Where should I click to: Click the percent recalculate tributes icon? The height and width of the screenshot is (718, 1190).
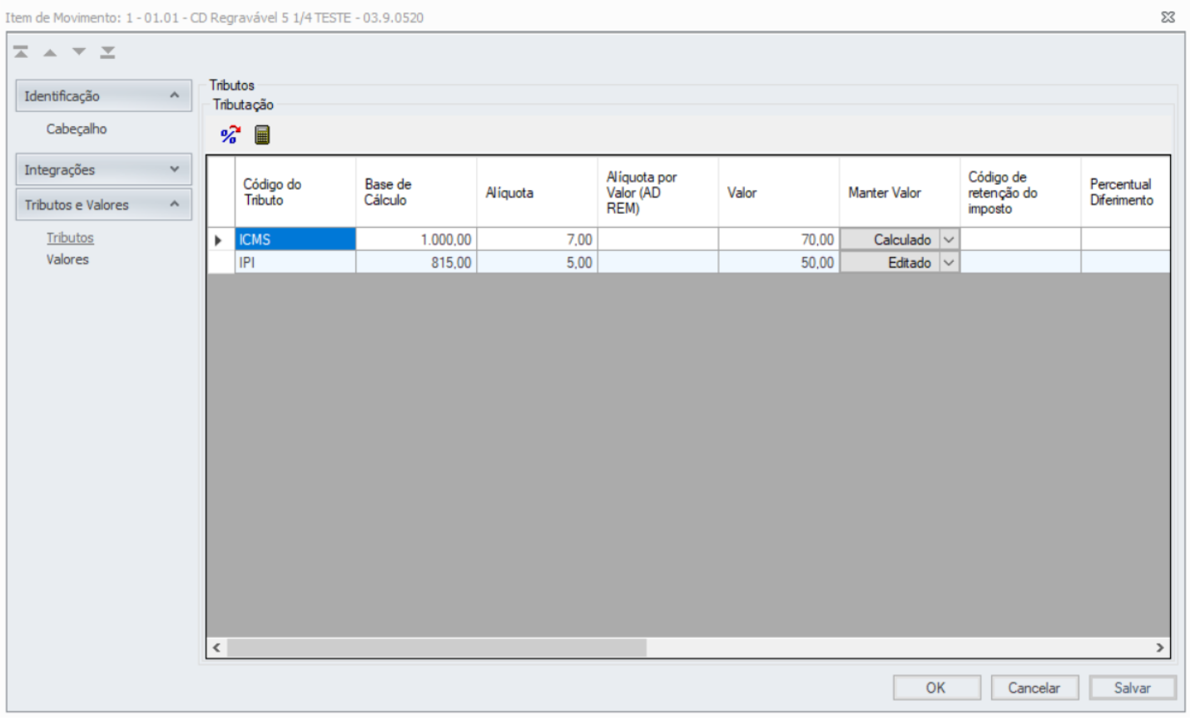click(x=230, y=135)
